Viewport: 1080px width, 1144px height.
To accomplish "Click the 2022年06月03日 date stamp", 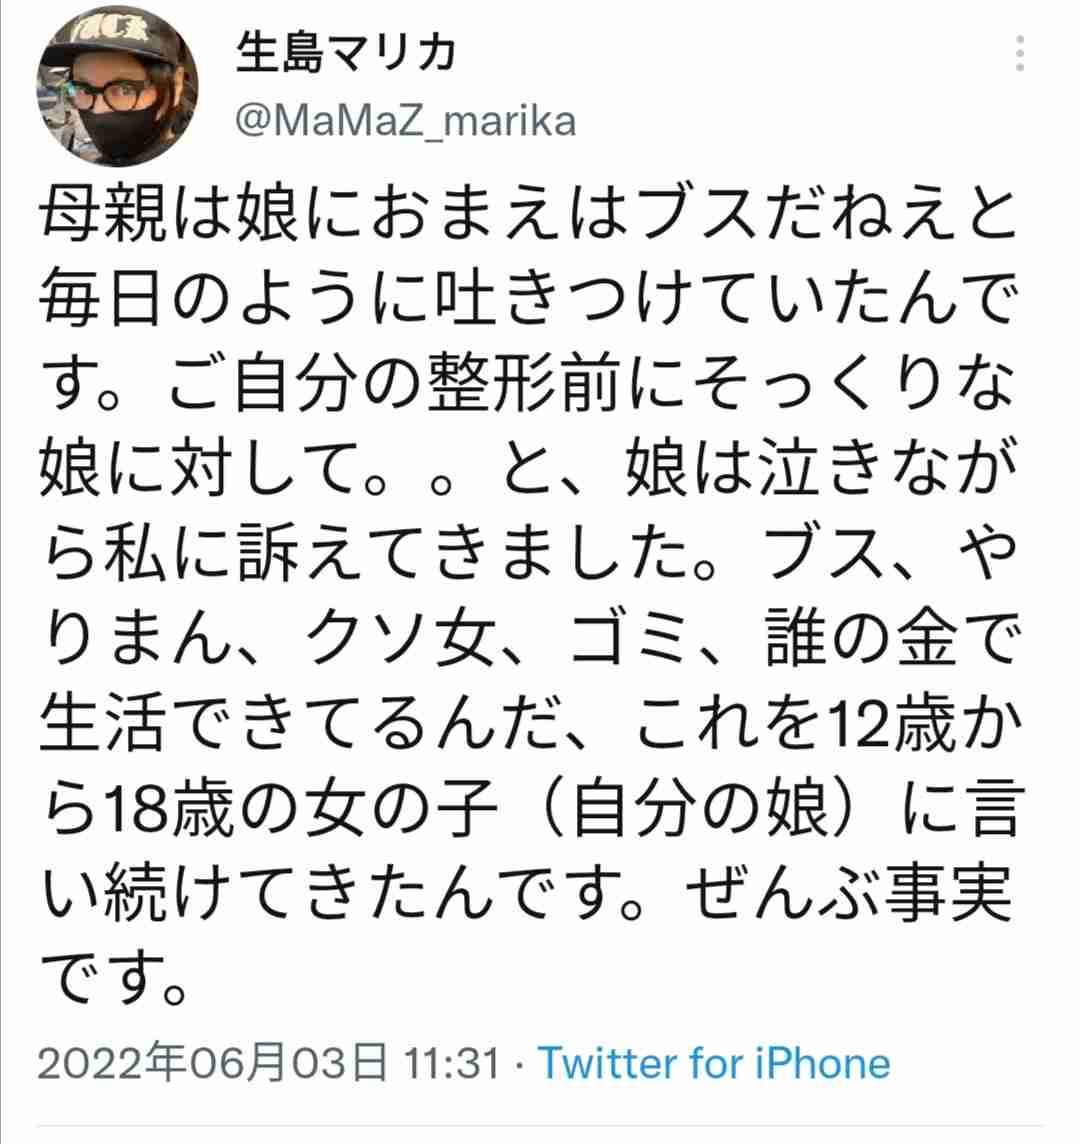I will point(212,1063).
